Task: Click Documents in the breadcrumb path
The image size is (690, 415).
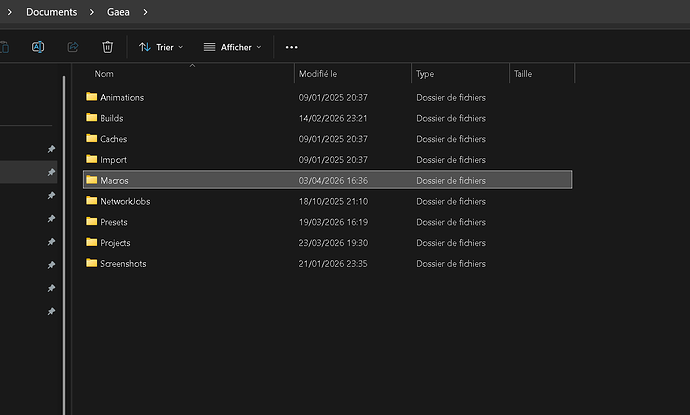Action: (x=51, y=12)
